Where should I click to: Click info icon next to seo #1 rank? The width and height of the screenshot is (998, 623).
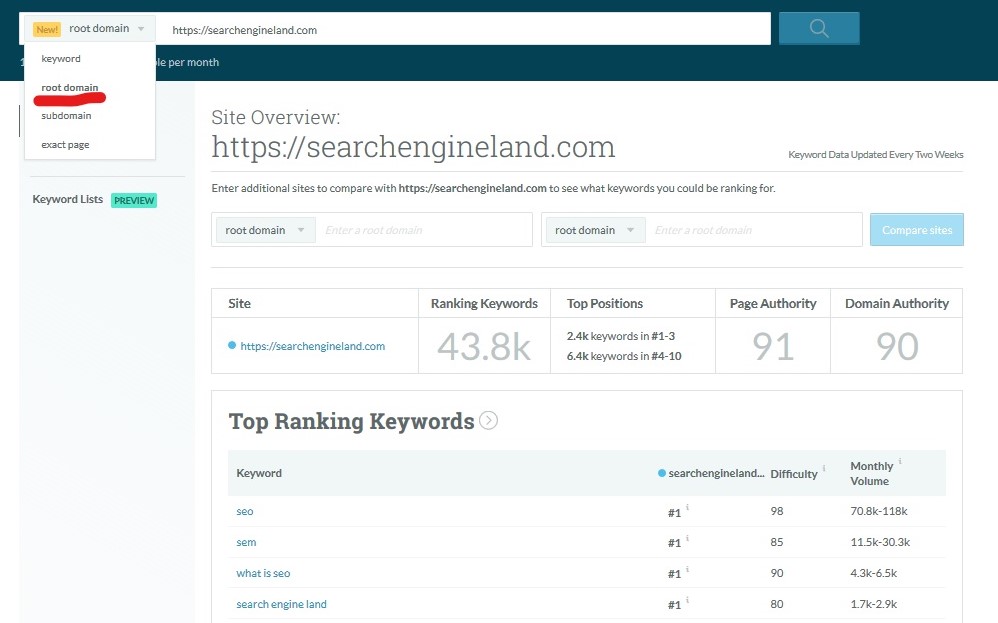tap(687, 507)
